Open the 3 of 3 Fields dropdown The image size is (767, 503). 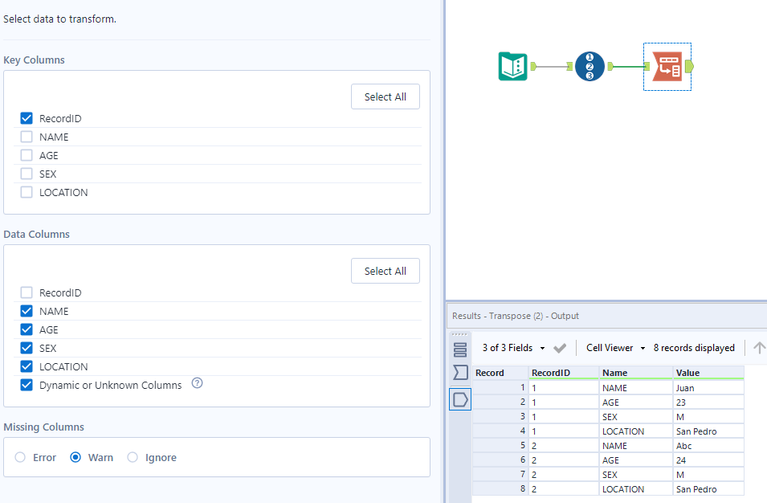[513, 348]
